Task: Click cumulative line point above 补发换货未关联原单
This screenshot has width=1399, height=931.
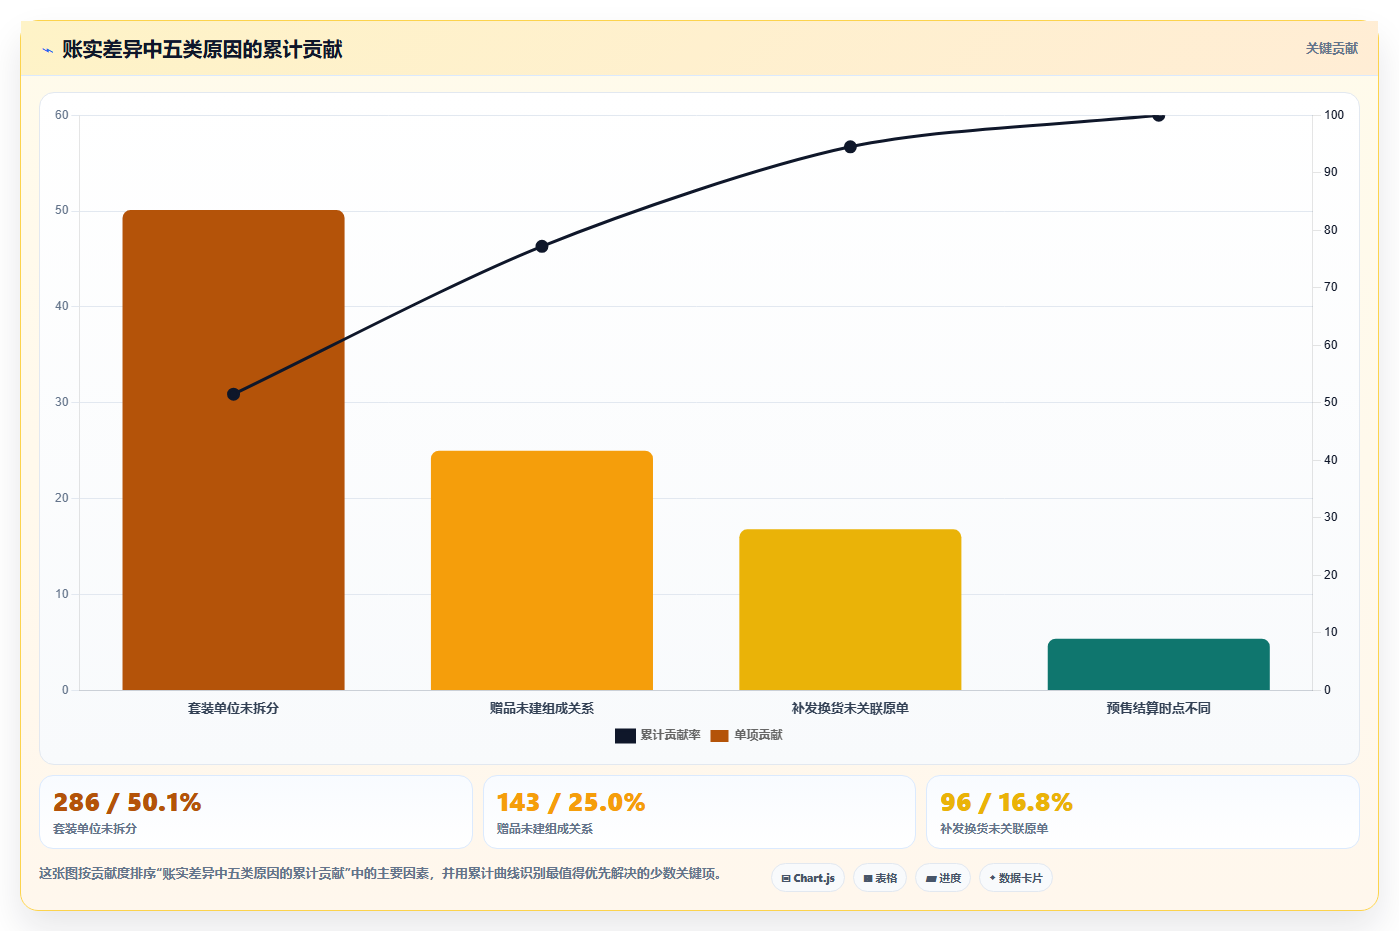Action: 850,147
